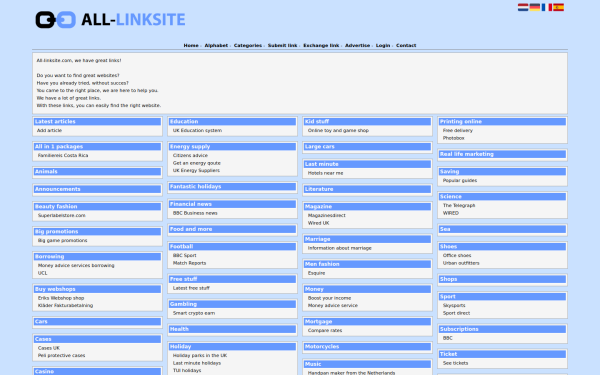Open Eriks Webshop shop link
Viewport: 600px width, 375px height.
[61, 298]
